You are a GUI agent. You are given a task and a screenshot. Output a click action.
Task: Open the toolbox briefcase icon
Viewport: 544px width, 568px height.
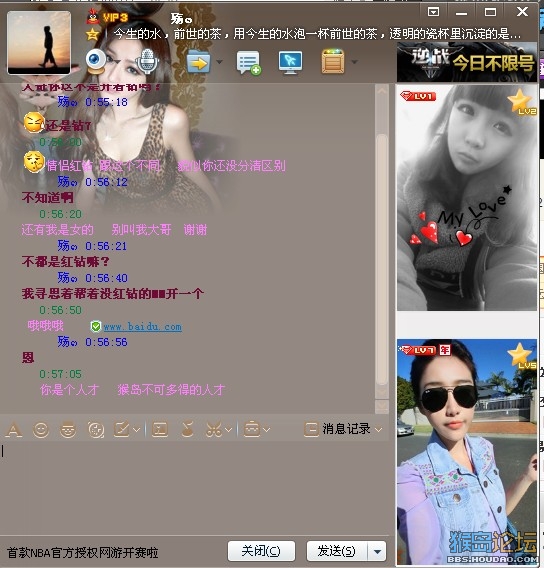[x=252, y=430]
